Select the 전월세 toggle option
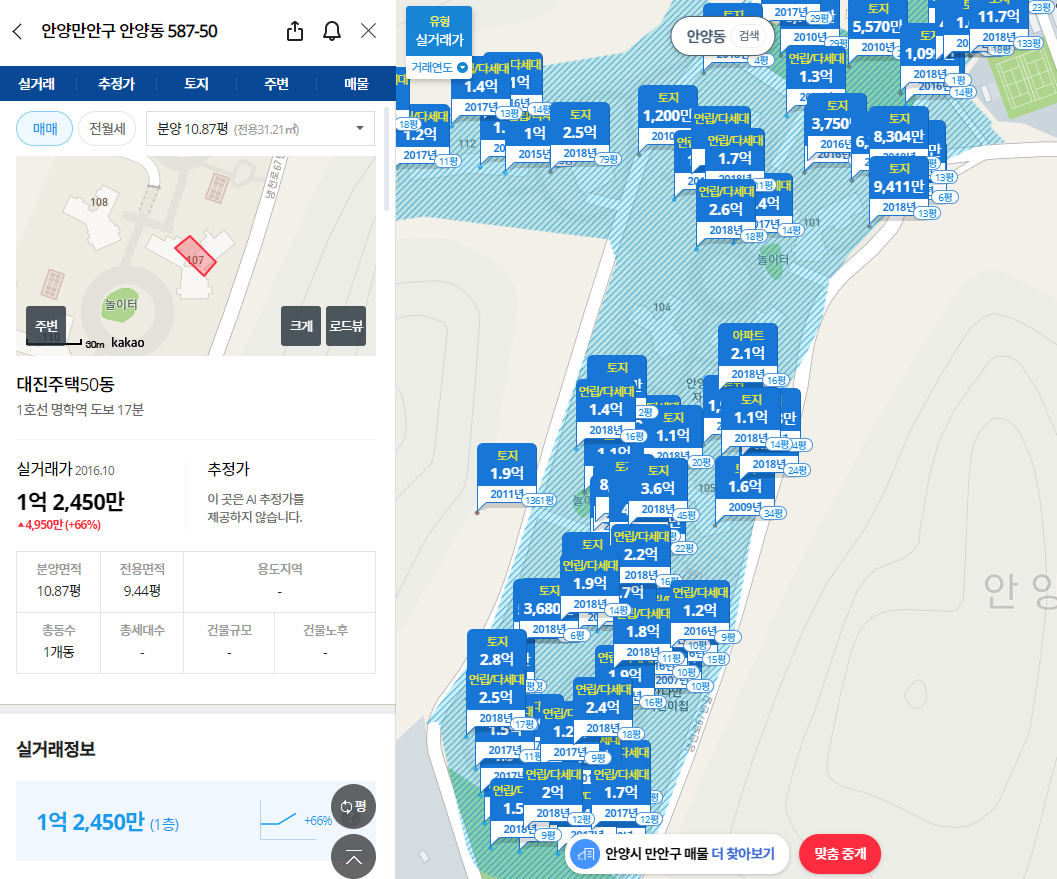 (107, 129)
